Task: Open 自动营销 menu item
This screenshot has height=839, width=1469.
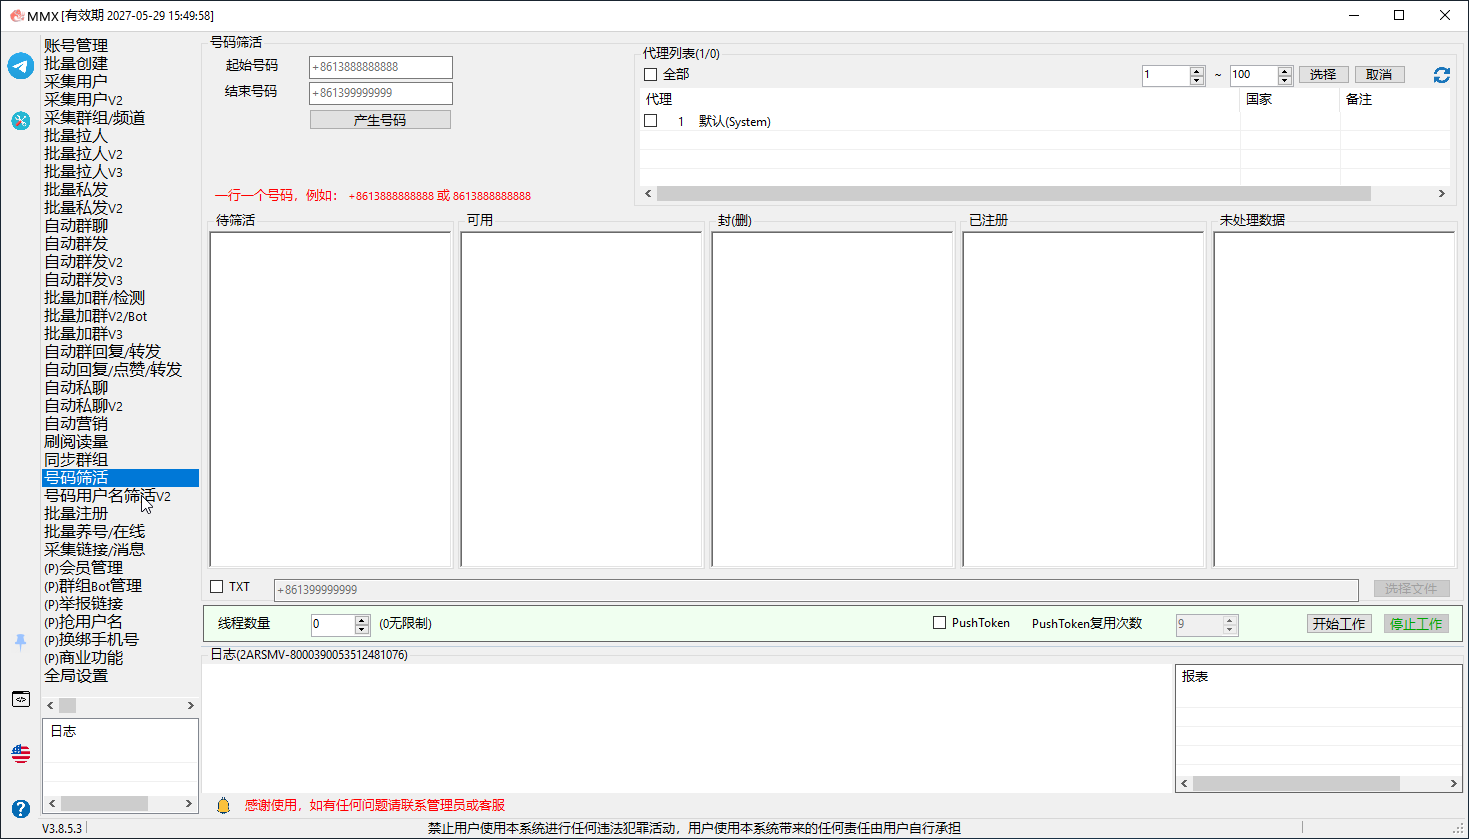Action: (x=76, y=424)
